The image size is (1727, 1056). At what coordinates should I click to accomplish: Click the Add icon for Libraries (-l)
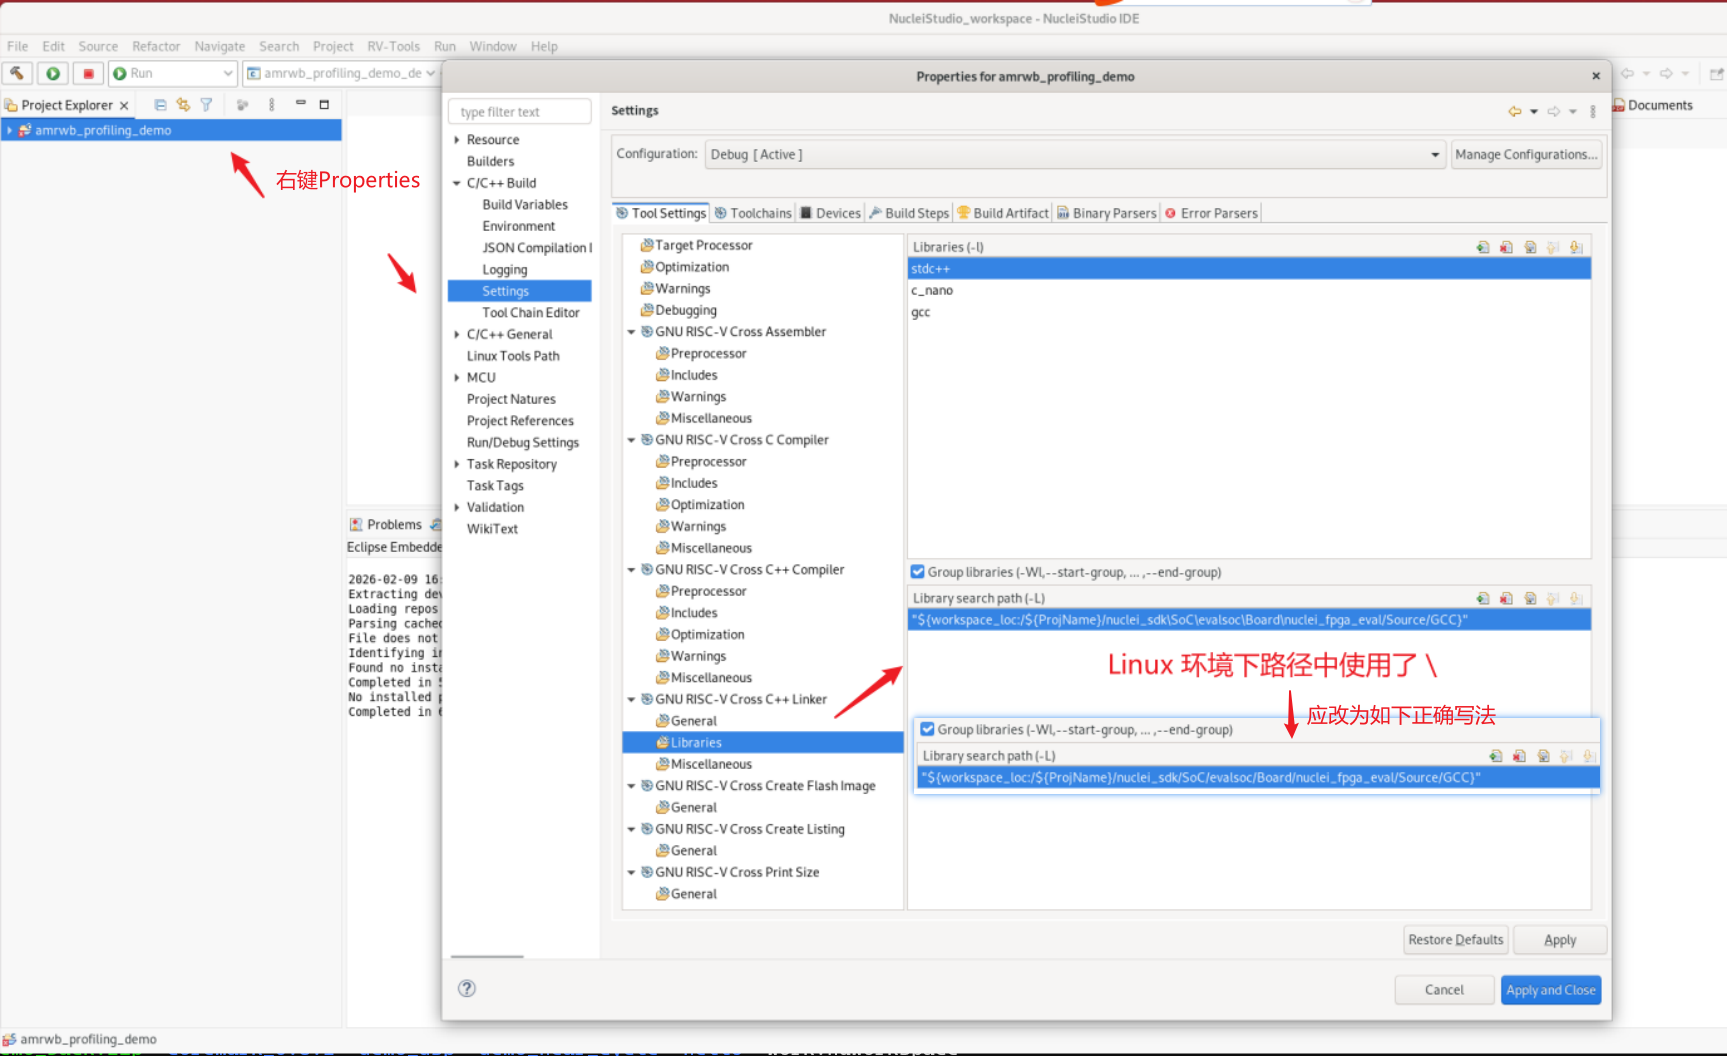tap(1482, 247)
